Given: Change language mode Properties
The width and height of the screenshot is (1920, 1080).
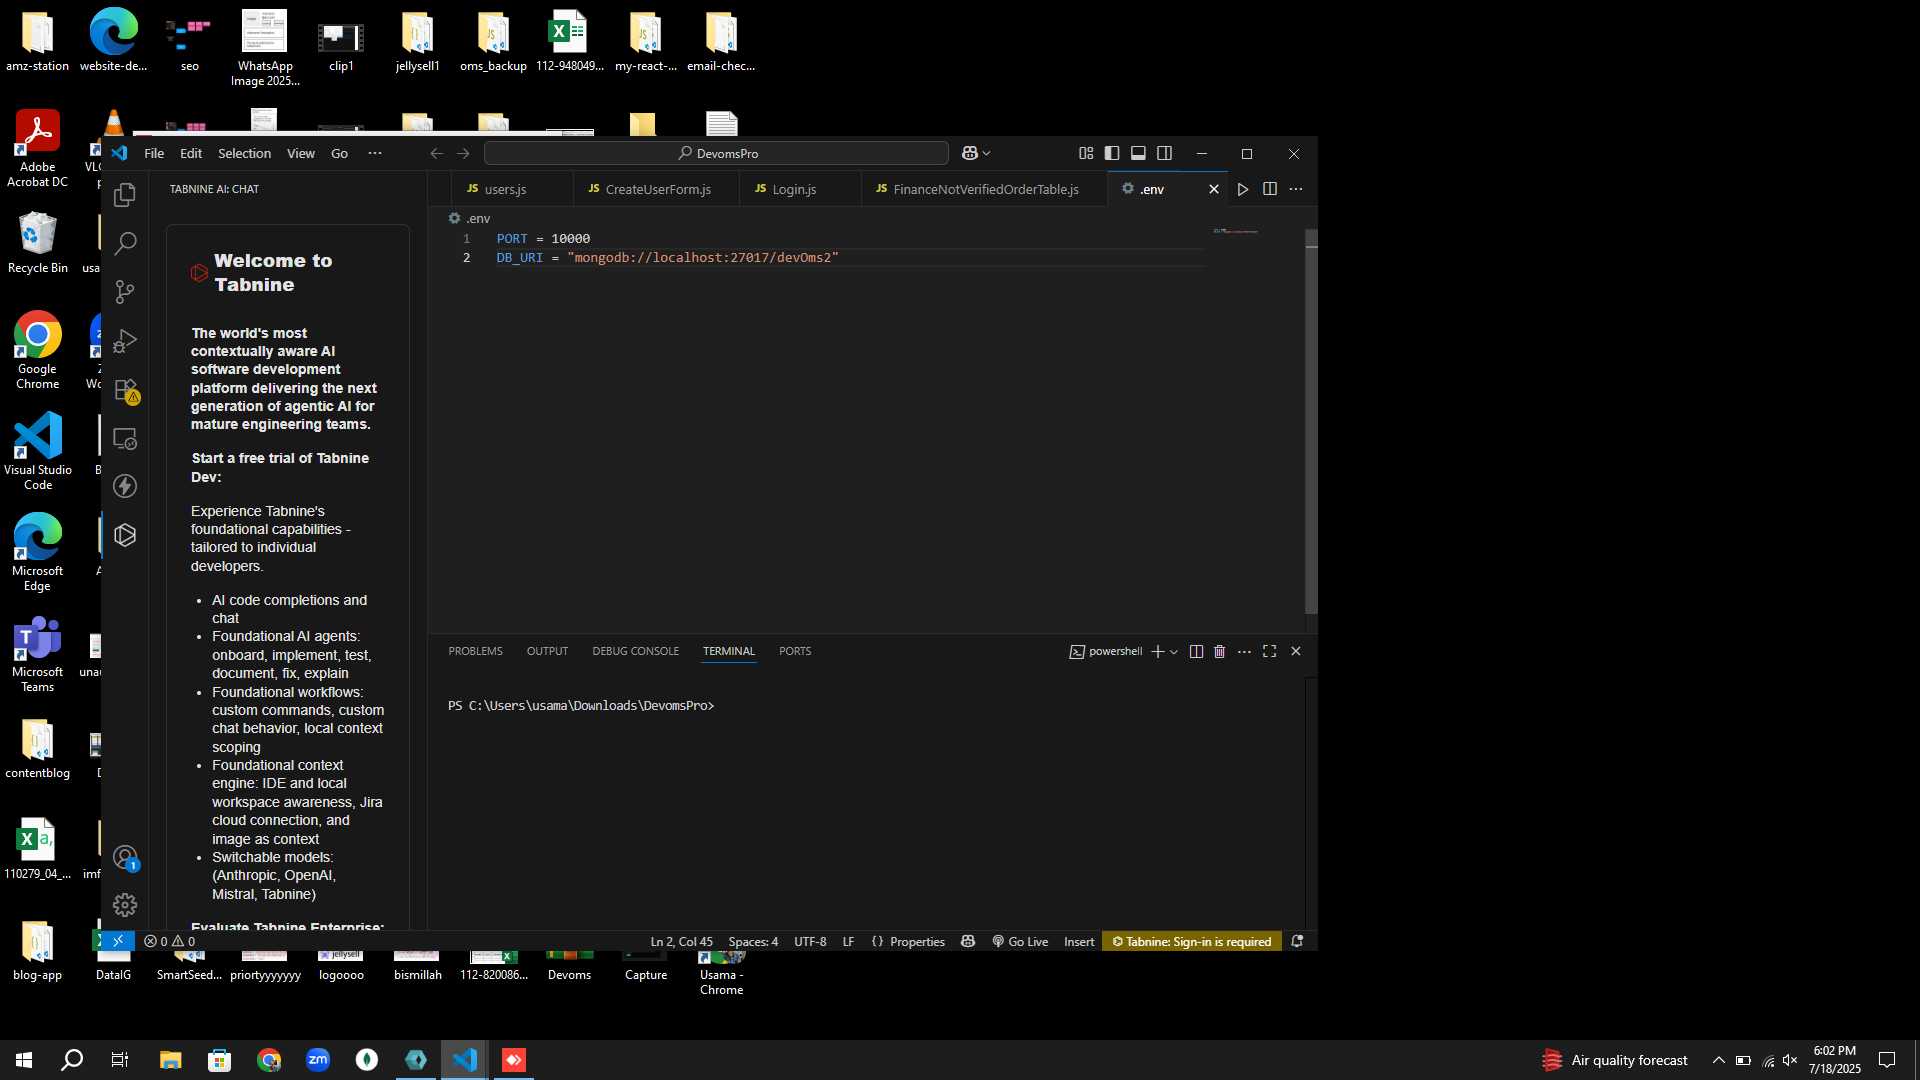Looking at the screenshot, I should pyautogui.click(x=908, y=941).
